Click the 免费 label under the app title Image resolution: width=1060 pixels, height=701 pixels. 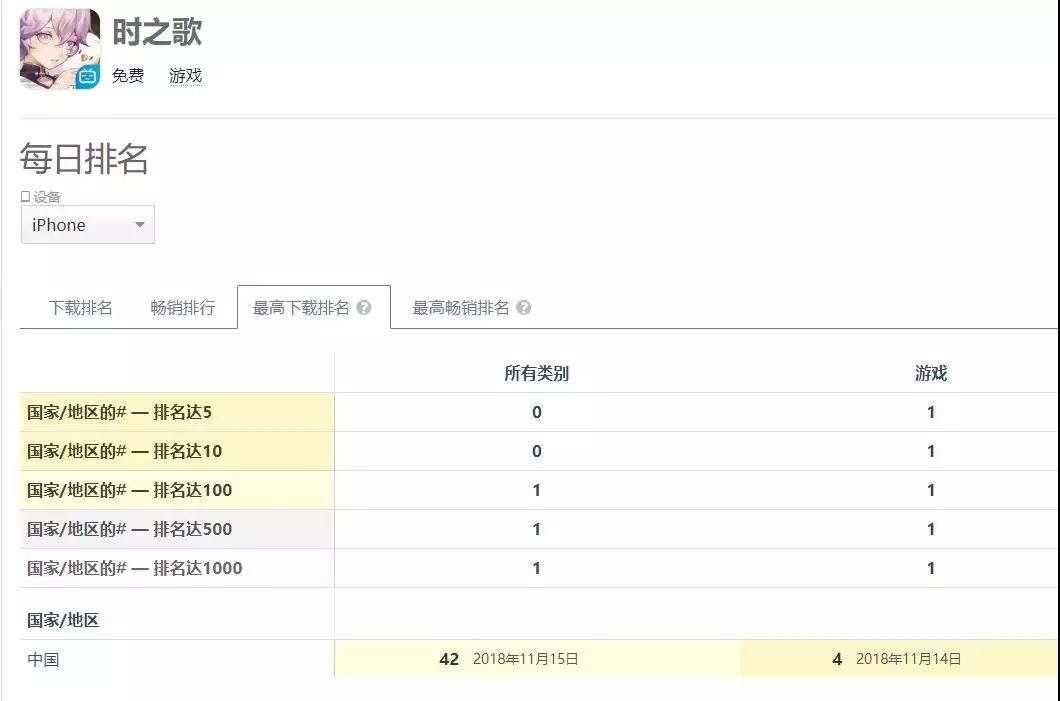(x=128, y=76)
